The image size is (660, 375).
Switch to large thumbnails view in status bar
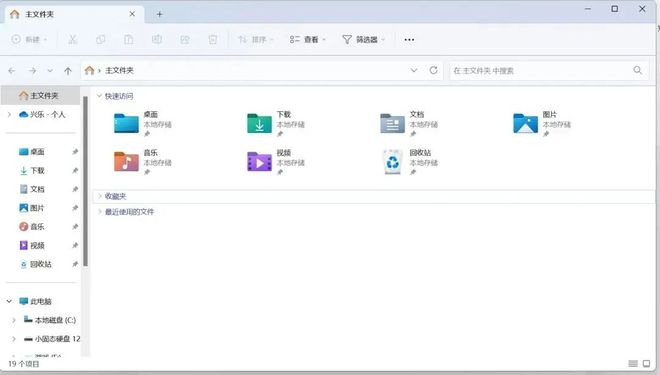pyautogui.click(x=646, y=364)
